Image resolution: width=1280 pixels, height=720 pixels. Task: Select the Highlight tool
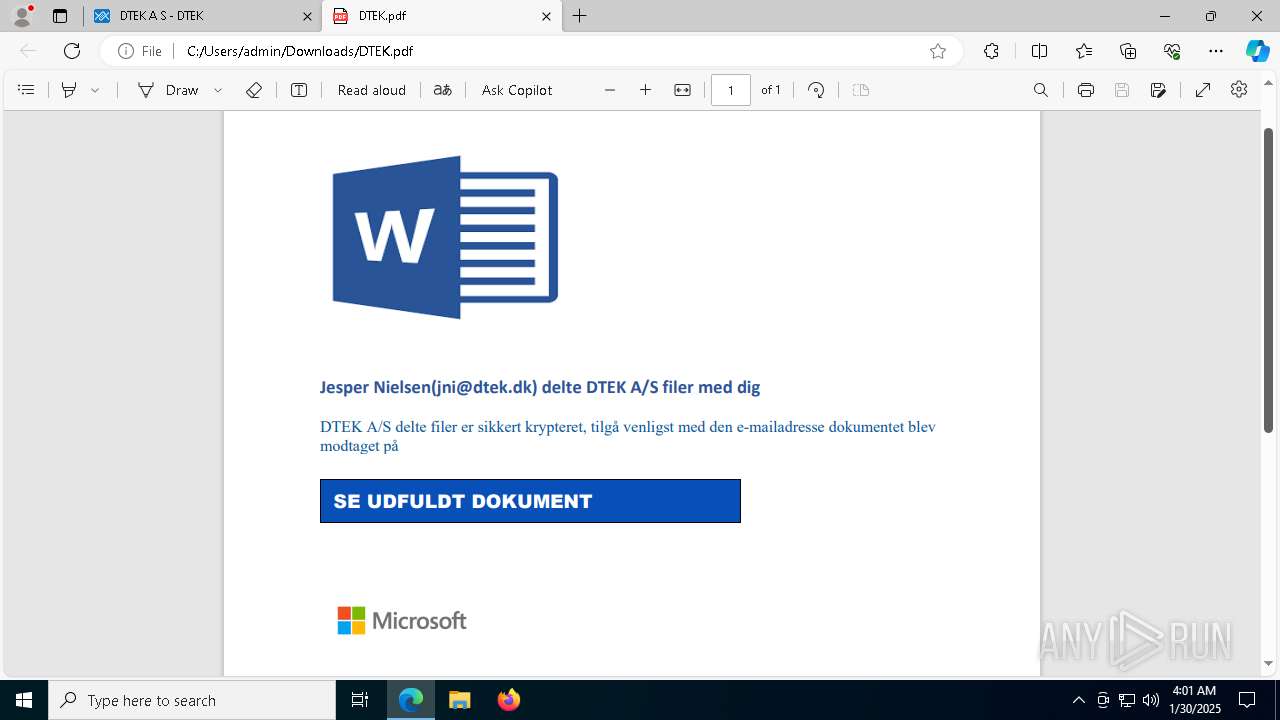(69, 90)
